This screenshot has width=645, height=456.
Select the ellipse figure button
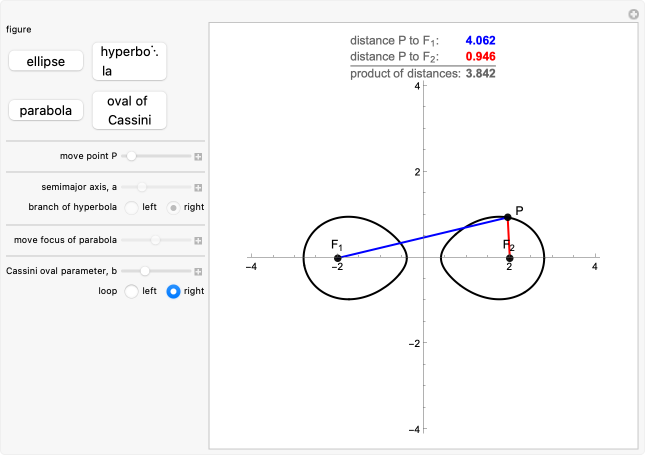[46, 61]
